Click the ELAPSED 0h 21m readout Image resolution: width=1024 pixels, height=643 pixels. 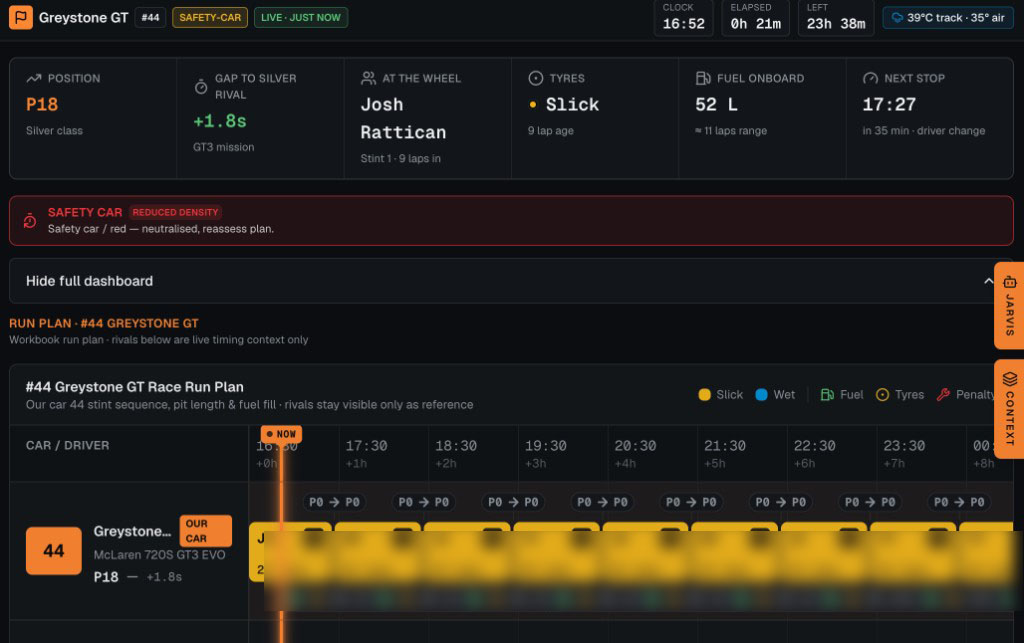click(756, 18)
